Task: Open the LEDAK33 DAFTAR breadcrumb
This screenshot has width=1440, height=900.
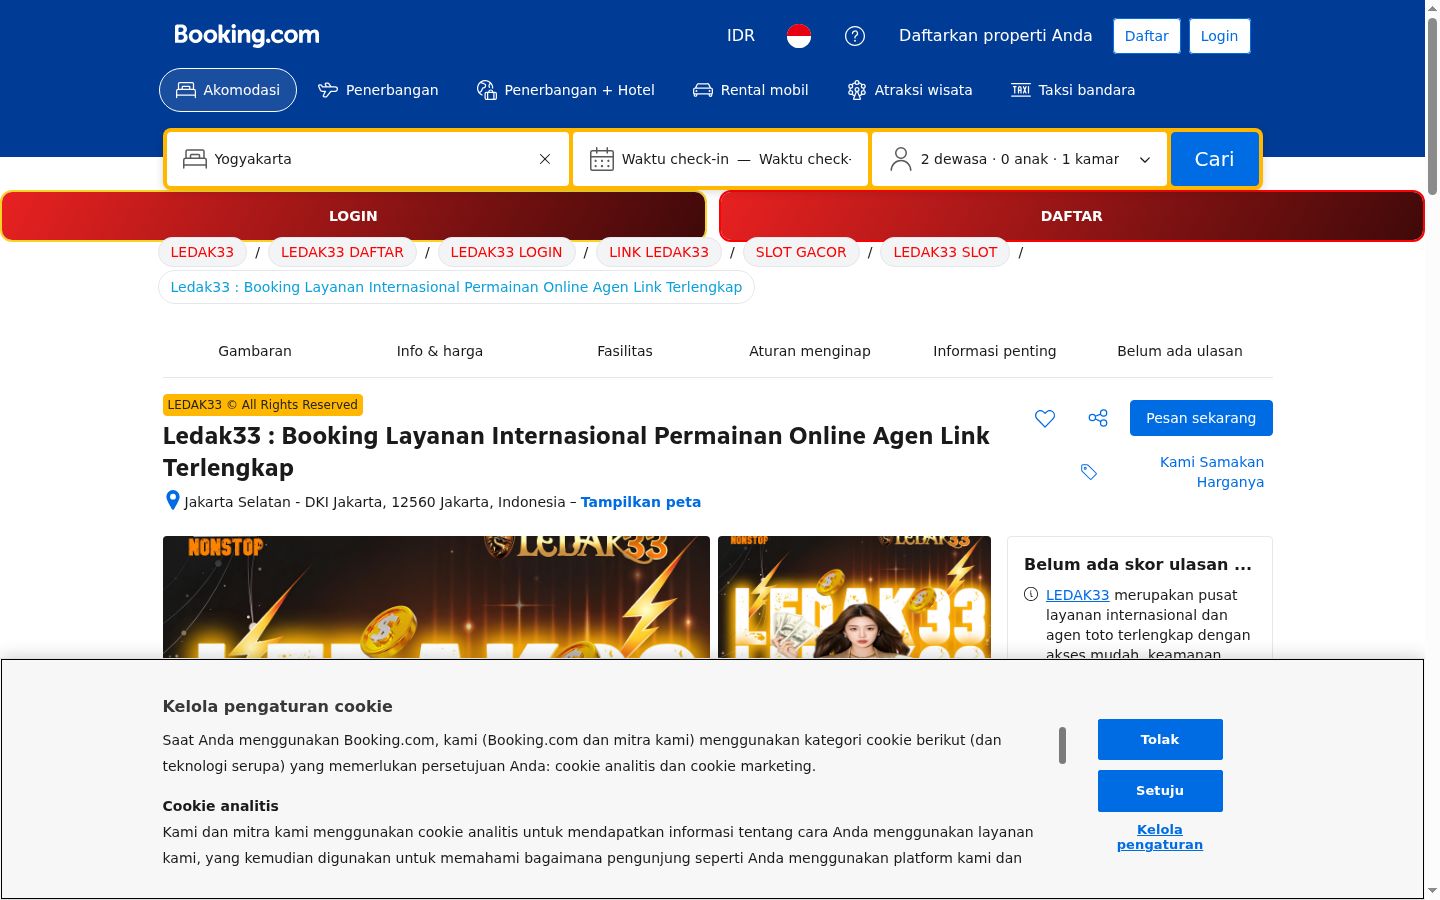Action: [x=342, y=252]
